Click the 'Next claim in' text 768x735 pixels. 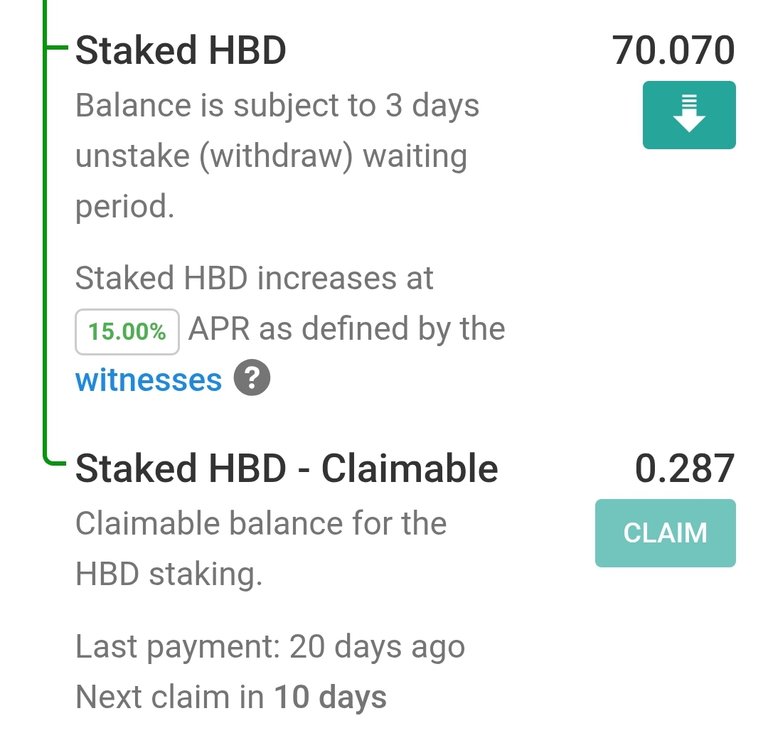click(x=169, y=696)
